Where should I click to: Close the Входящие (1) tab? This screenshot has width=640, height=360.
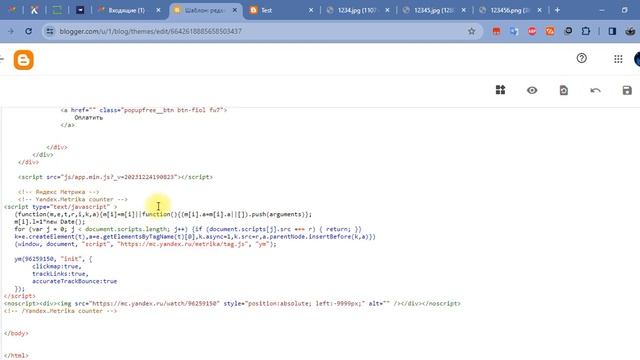click(x=158, y=10)
